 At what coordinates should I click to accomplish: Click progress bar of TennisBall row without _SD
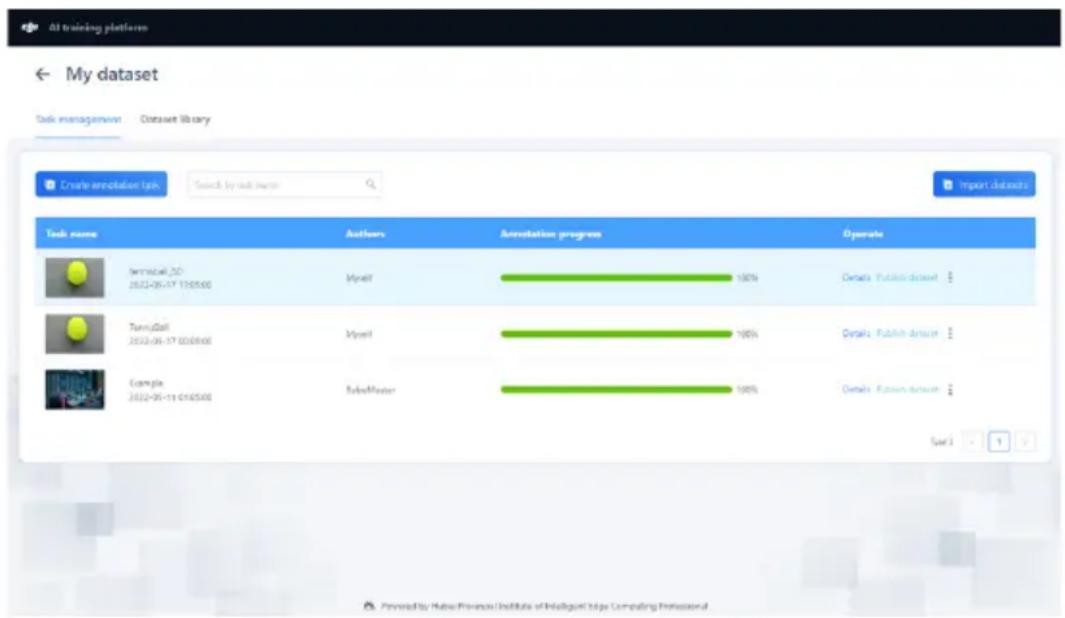click(616, 334)
